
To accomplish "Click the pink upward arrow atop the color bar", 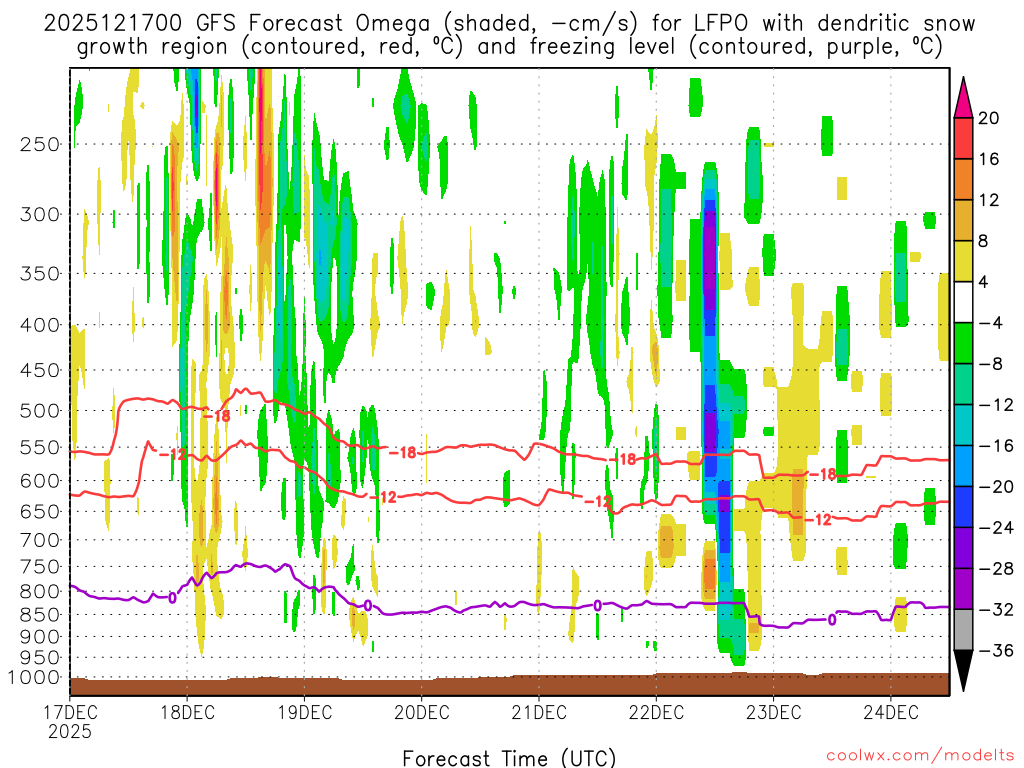I will click(x=963, y=98).
